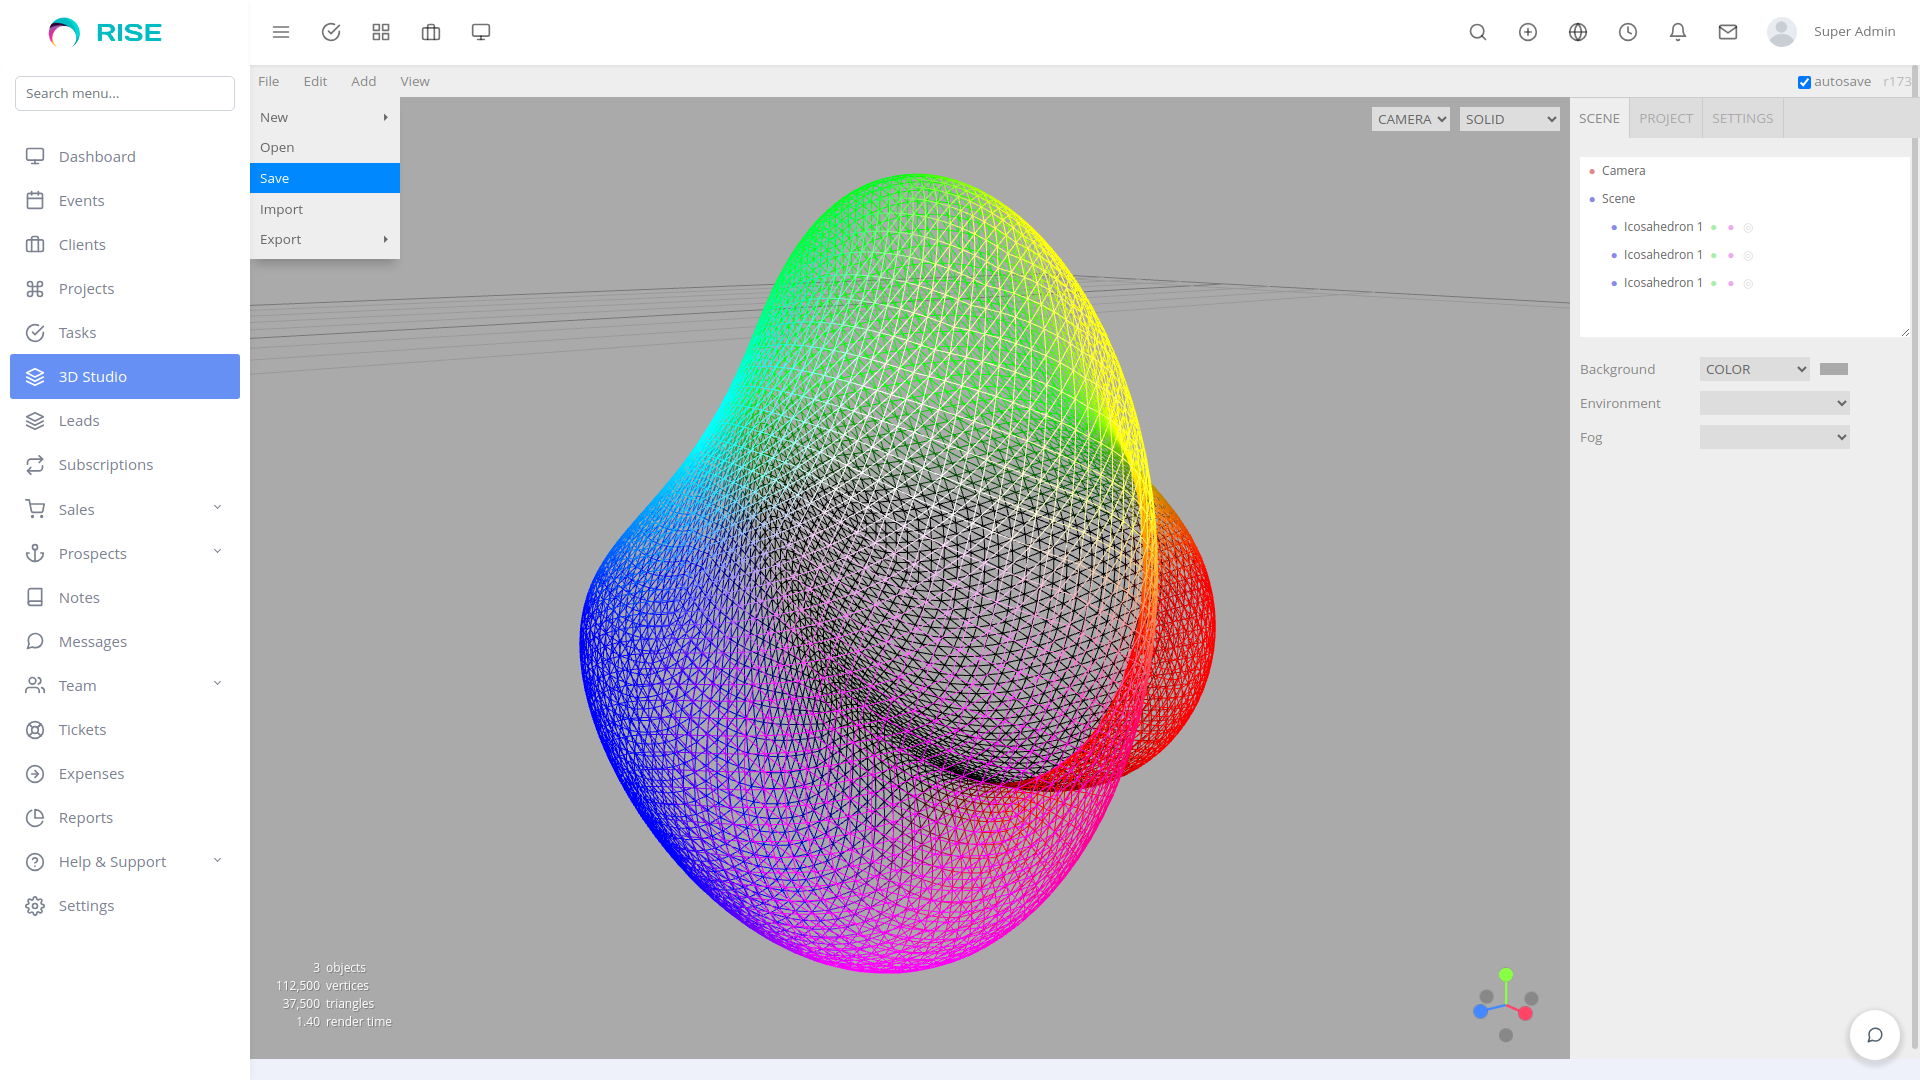Open the SOLID shading mode dropdown

1509,118
